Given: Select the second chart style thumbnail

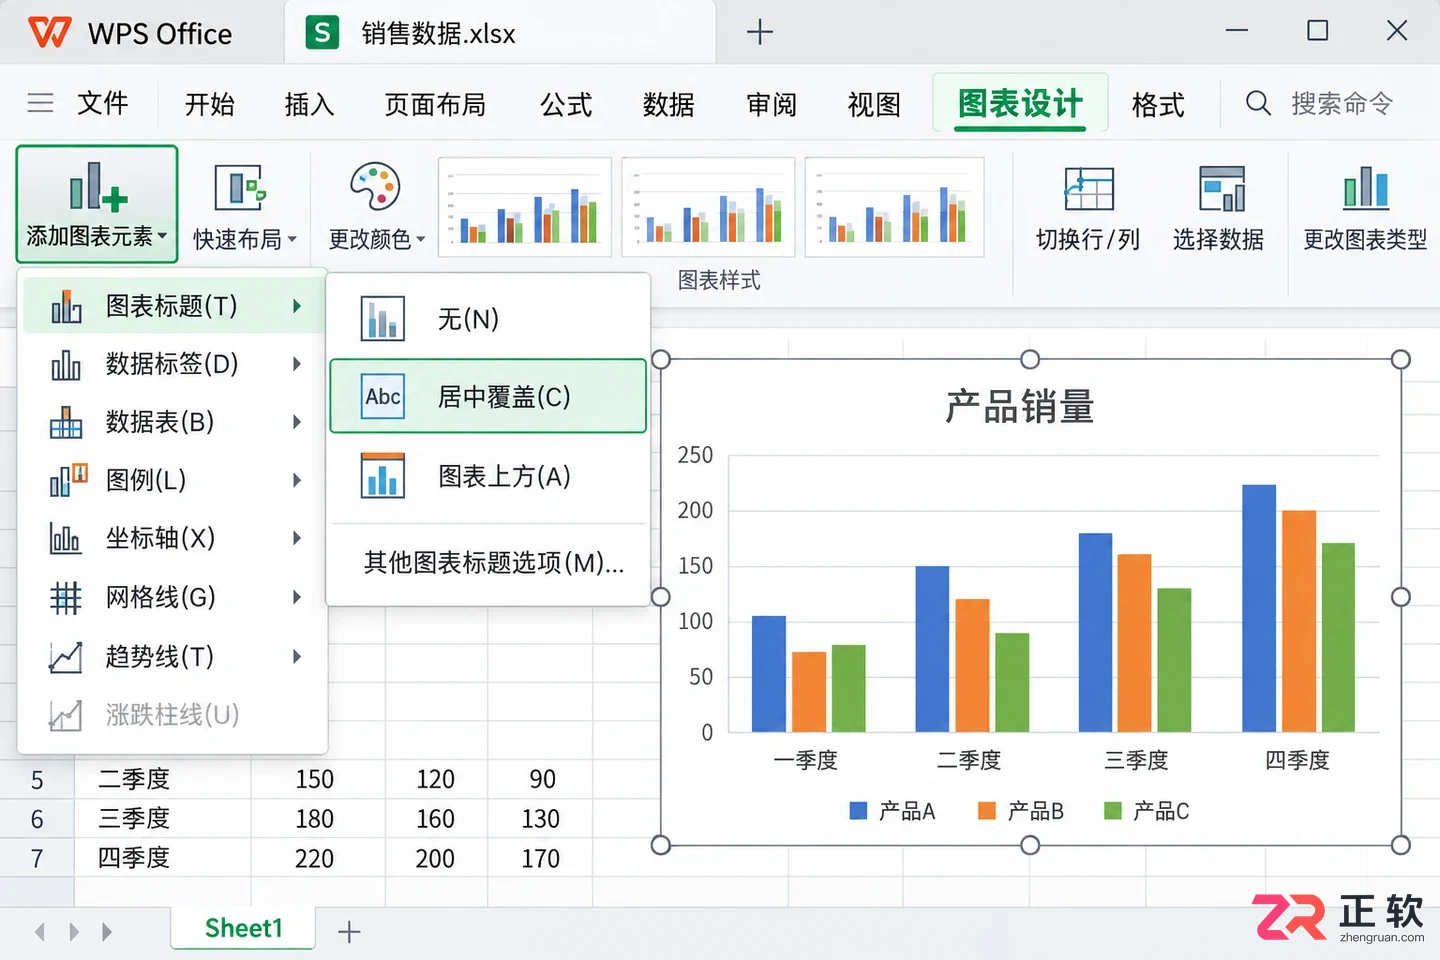Looking at the screenshot, I should [x=708, y=207].
